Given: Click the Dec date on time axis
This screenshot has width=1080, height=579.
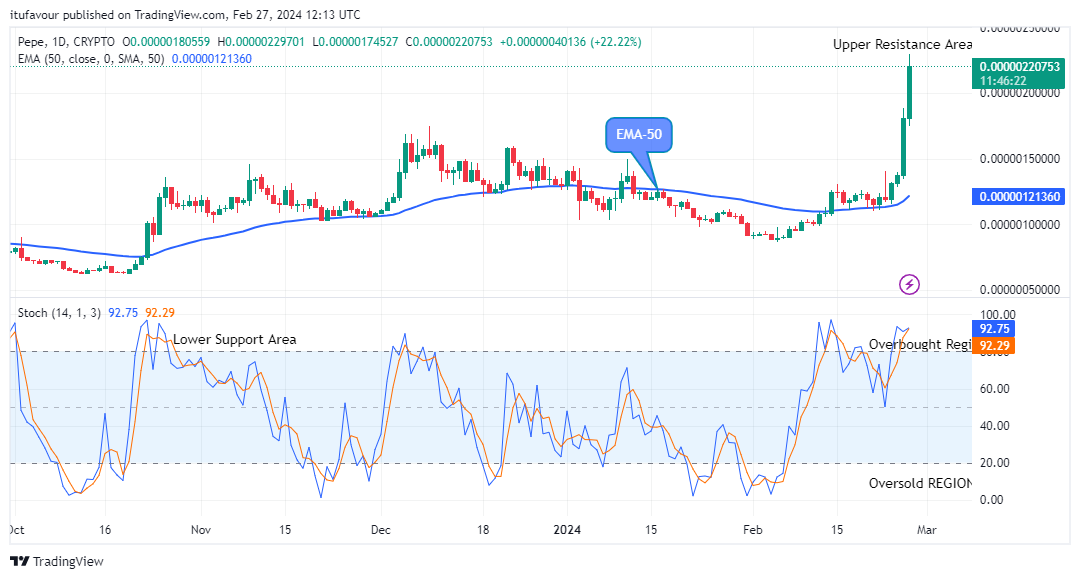Looking at the screenshot, I should pyautogui.click(x=380, y=529).
